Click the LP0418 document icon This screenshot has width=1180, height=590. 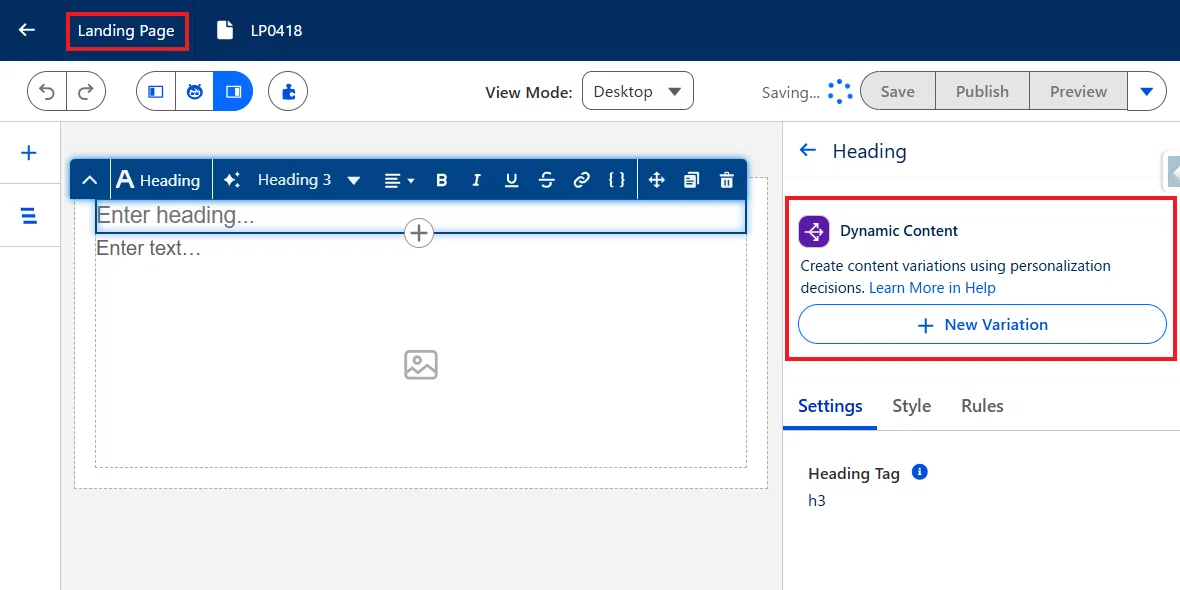[224, 30]
